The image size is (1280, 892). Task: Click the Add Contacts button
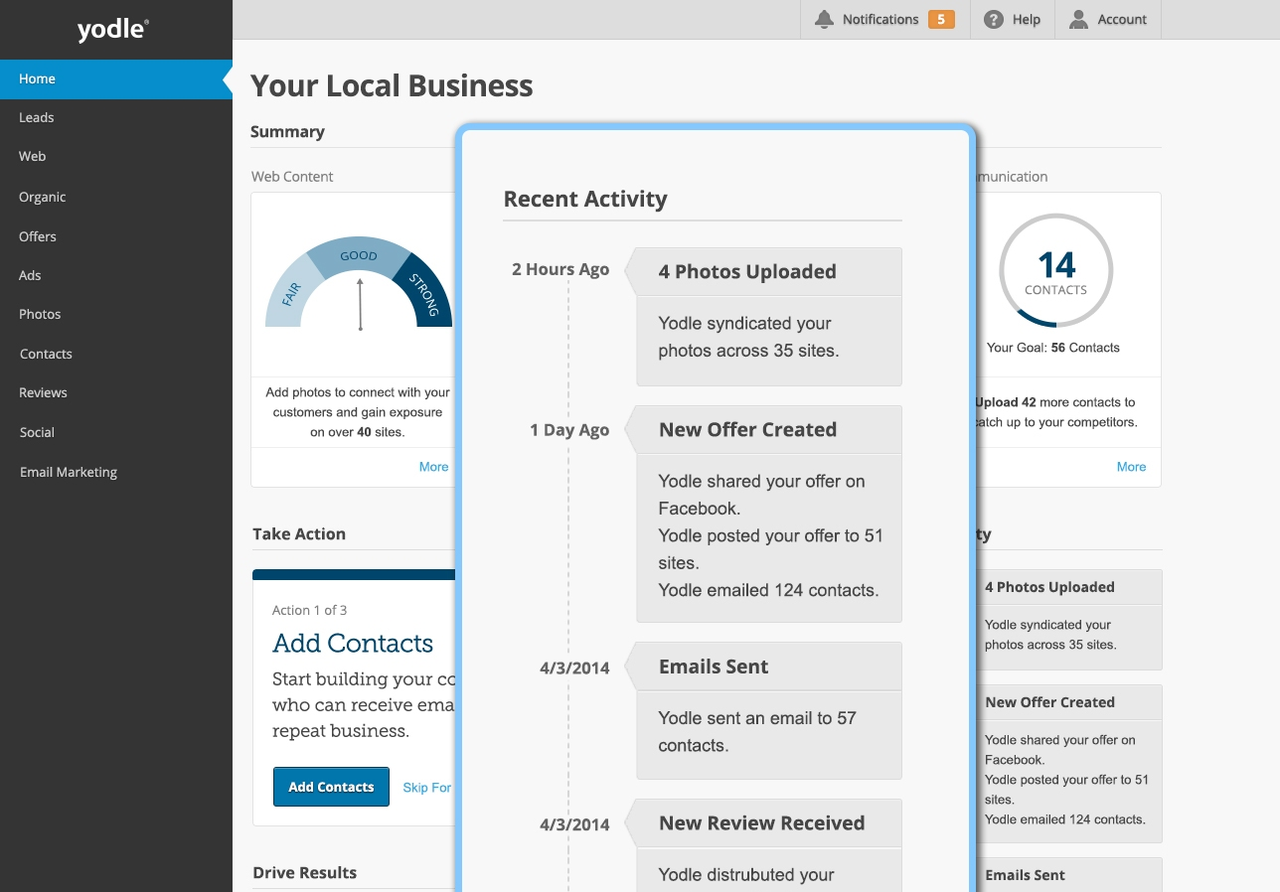click(x=331, y=787)
